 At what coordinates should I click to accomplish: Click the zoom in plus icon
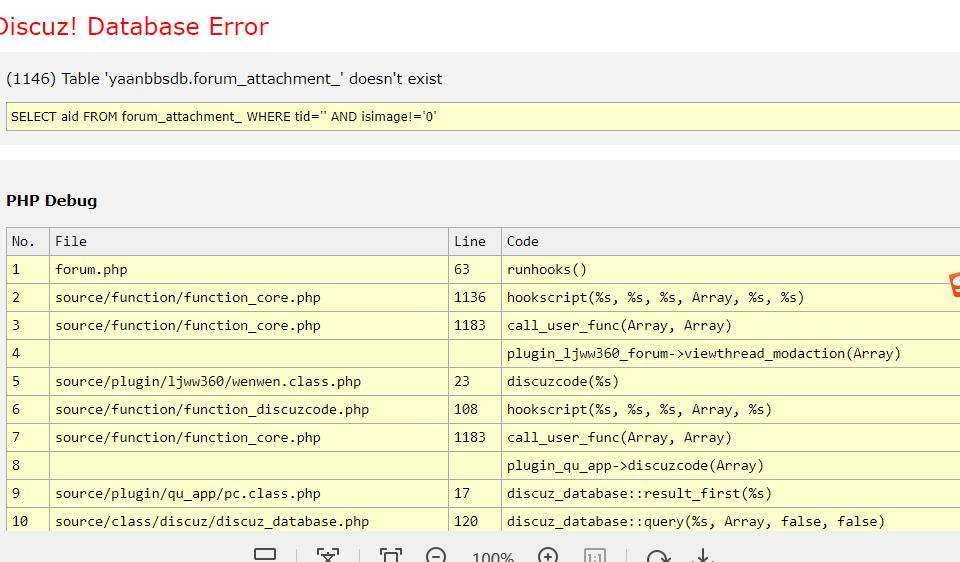tap(548, 556)
